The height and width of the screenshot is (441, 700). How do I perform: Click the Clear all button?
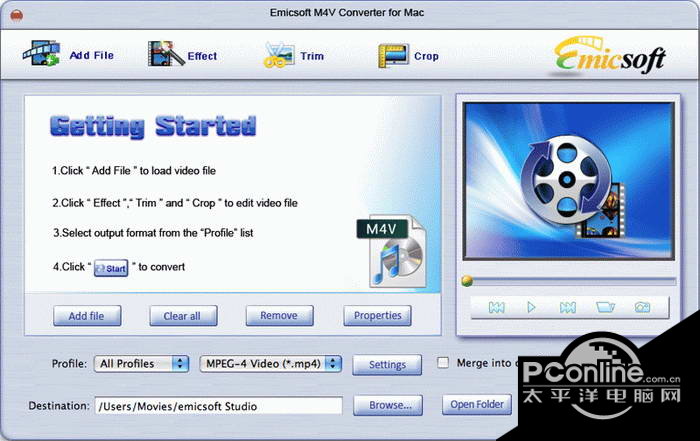tap(183, 316)
